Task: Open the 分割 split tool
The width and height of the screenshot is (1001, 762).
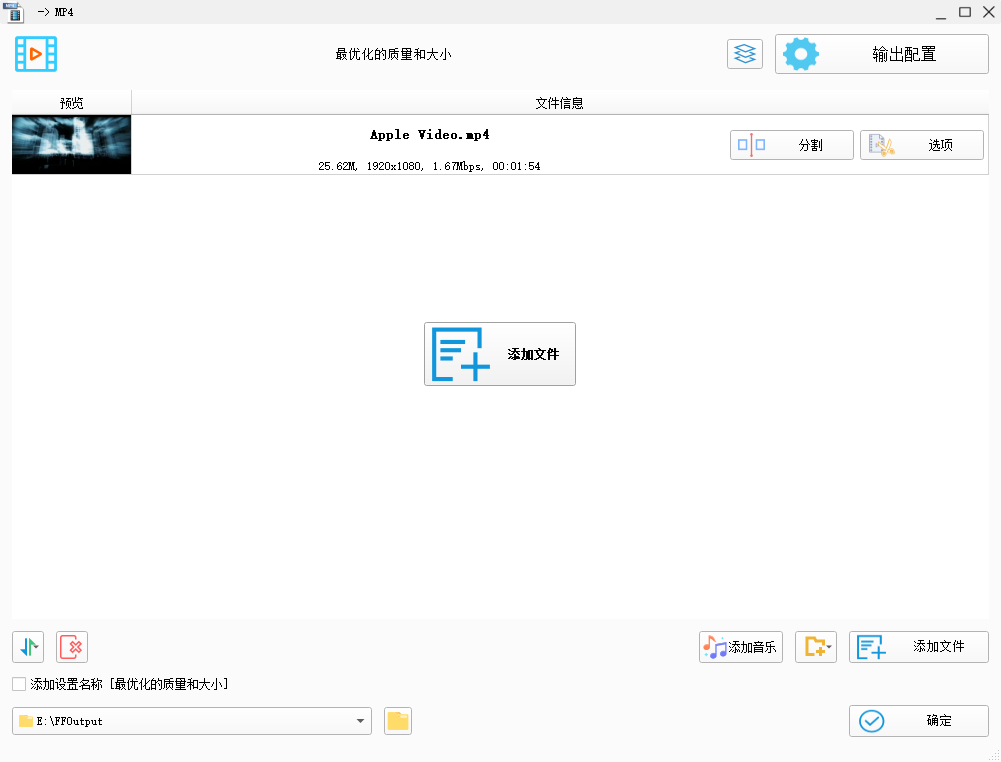Action: (x=791, y=145)
